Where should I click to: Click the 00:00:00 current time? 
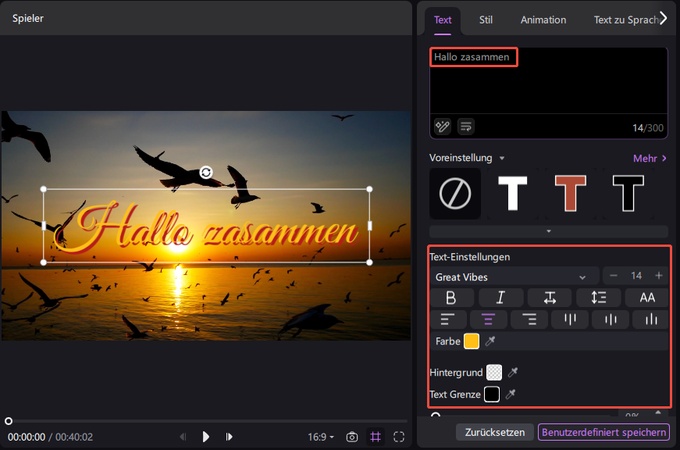coord(26,437)
